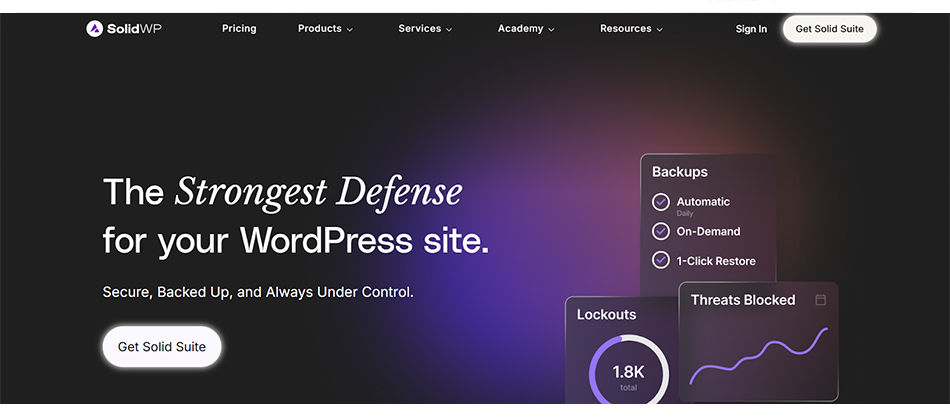Click the SolidWP wordmark text
Image resolution: width=950 pixels, height=417 pixels.
click(x=134, y=29)
